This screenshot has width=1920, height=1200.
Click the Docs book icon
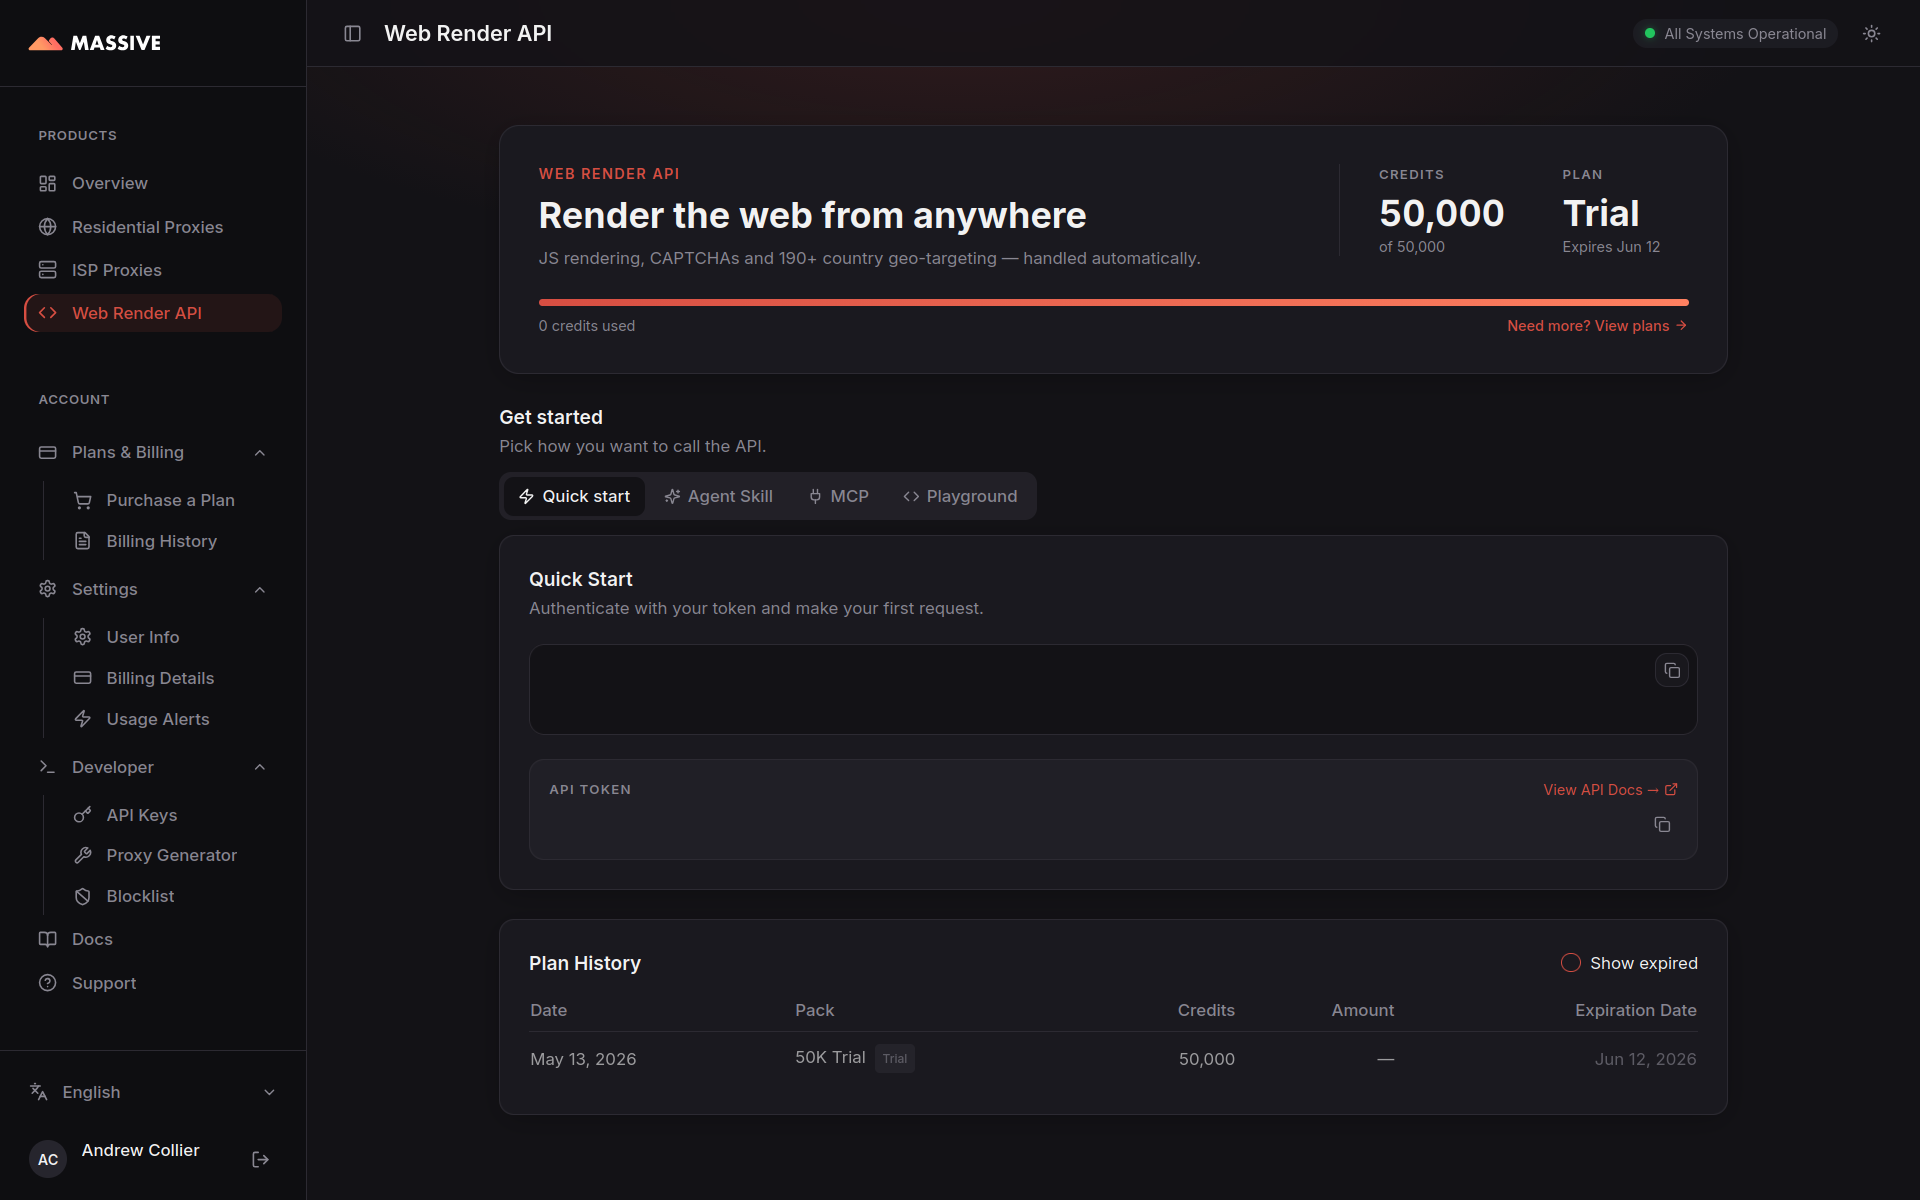tap(47, 939)
